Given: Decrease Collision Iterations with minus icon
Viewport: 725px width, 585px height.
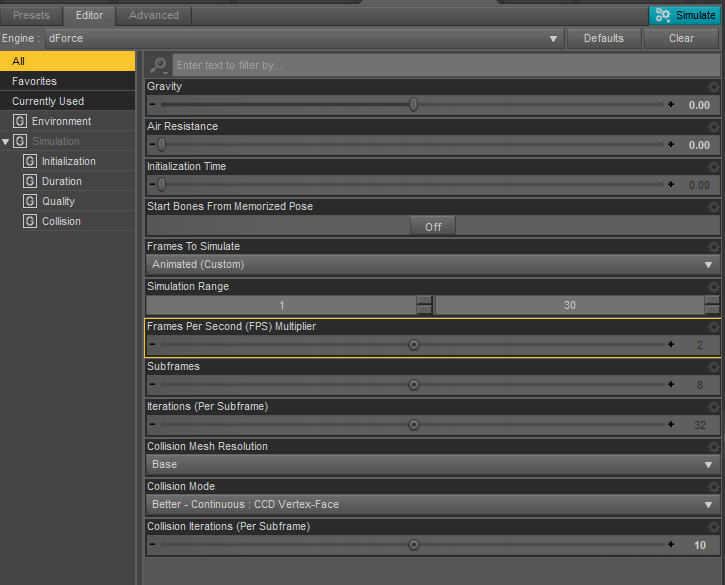Looking at the screenshot, I should pos(153,544).
